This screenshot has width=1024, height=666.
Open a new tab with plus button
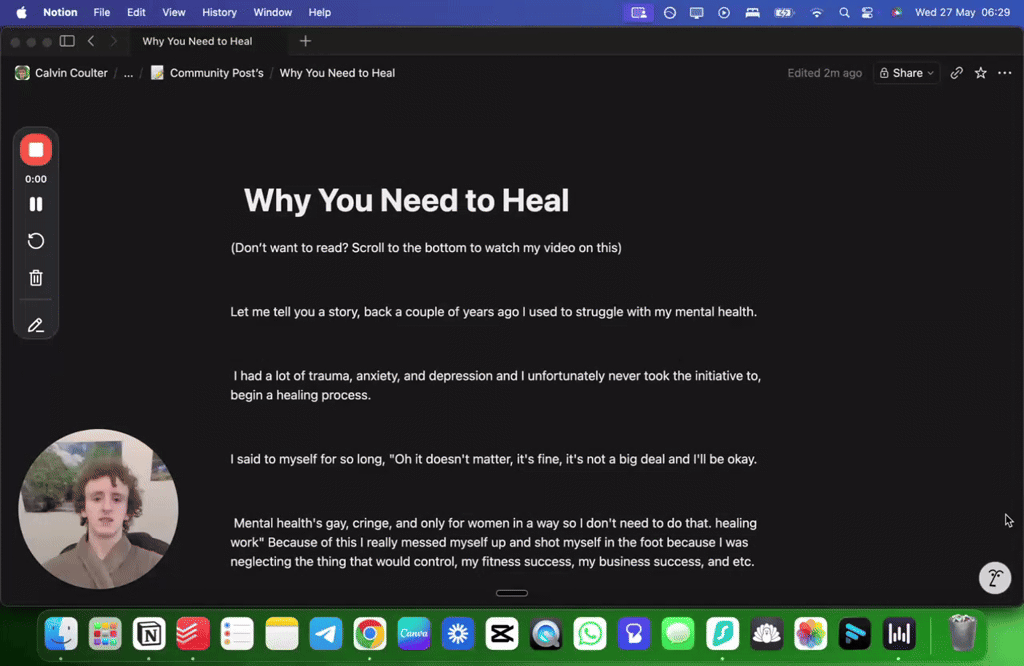tap(305, 41)
